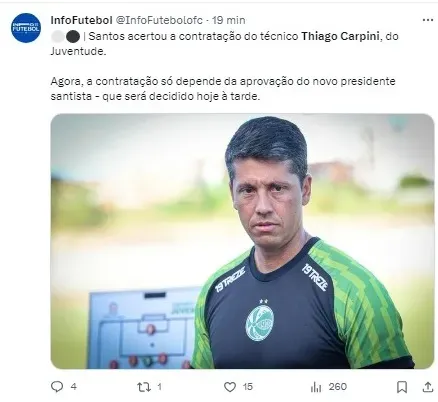Open the reply comment icon

click(57, 387)
